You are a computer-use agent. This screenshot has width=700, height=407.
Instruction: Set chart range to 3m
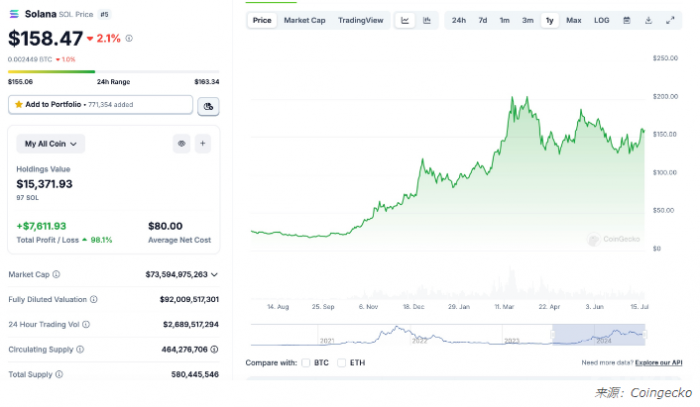tap(528, 21)
